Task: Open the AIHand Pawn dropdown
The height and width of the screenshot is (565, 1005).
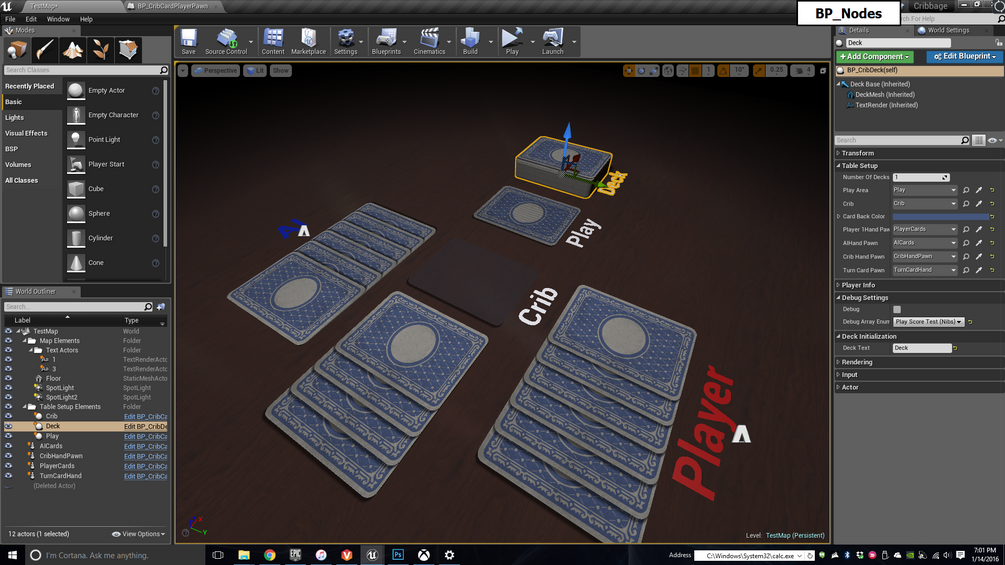Action: (x=925, y=243)
